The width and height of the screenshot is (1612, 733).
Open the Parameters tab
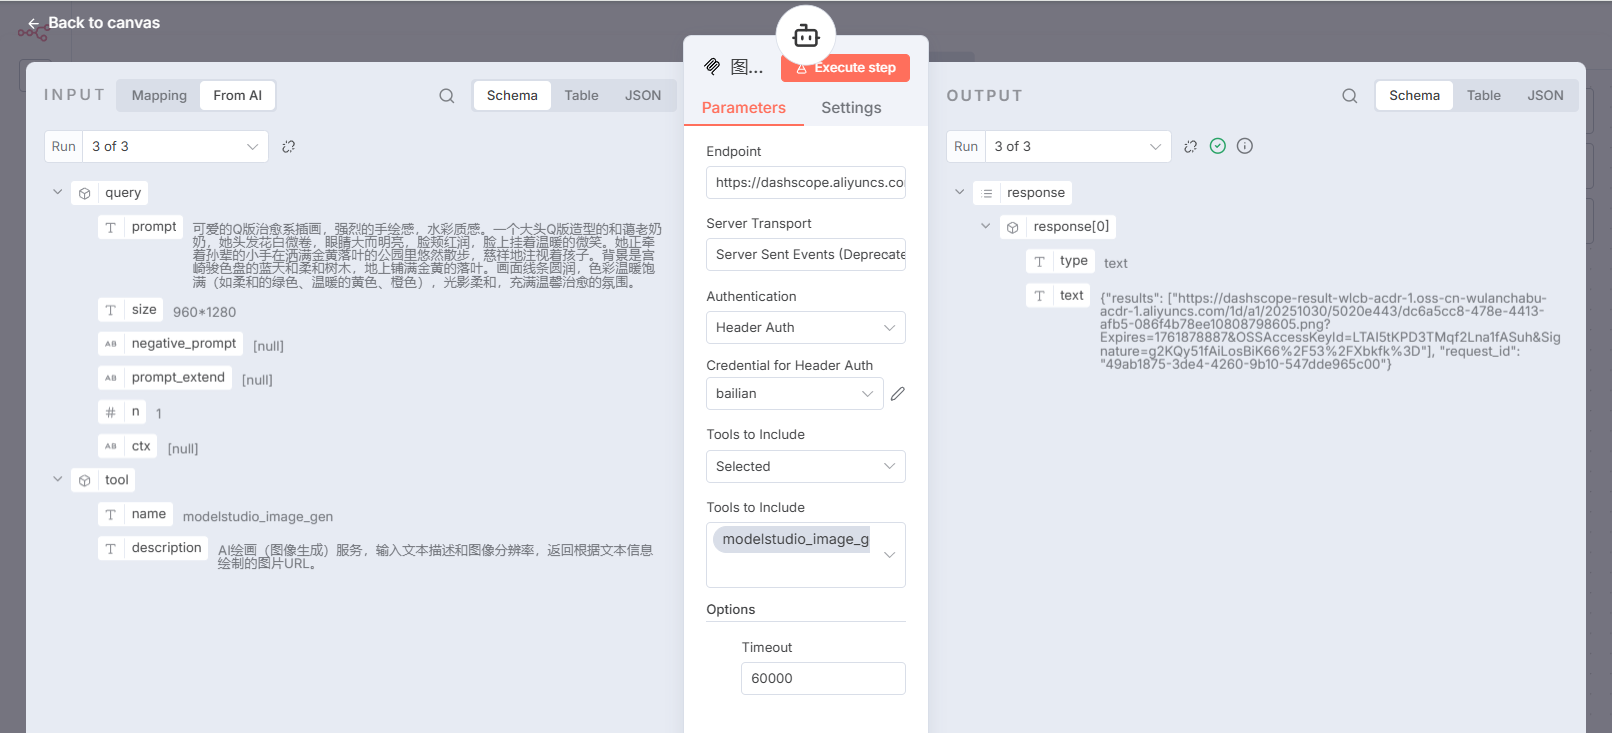click(x=744, y=108)
